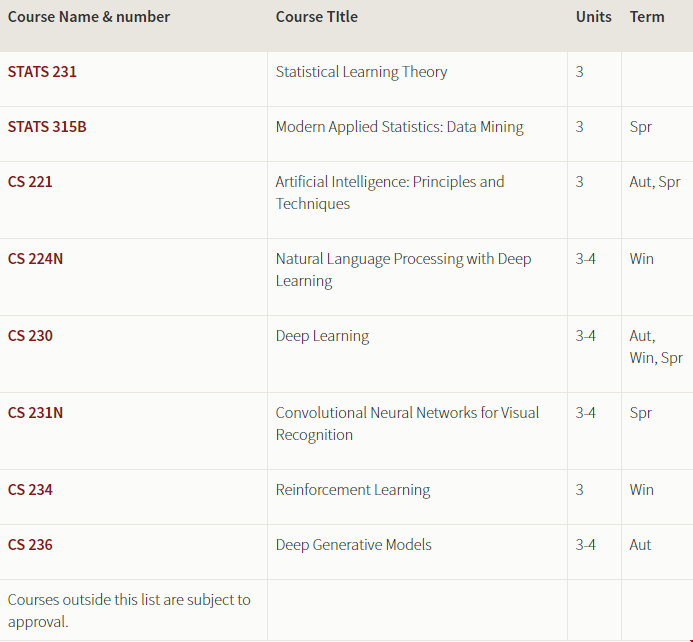This screenshot has height=642, width=693.
Task: Select the courses outside this list note
Action: pos(129,611)
